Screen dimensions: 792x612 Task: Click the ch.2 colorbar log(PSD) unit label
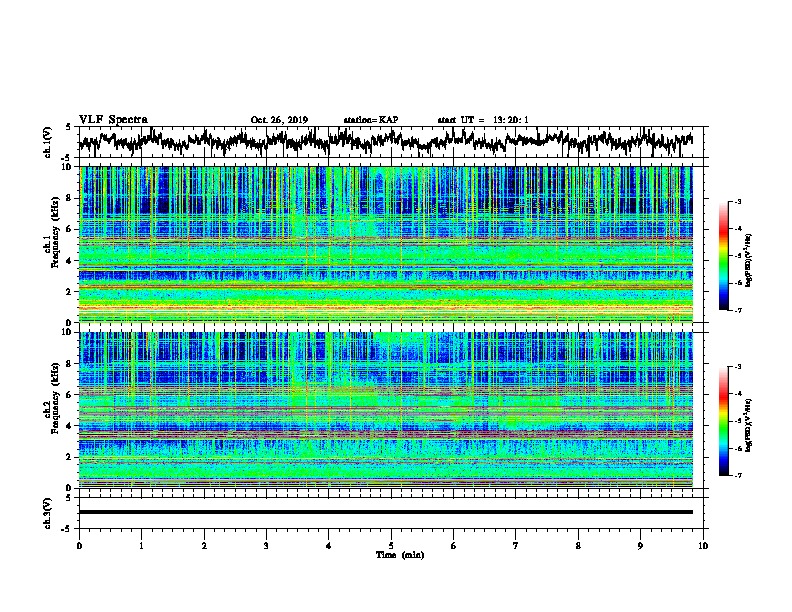(749, 425)
